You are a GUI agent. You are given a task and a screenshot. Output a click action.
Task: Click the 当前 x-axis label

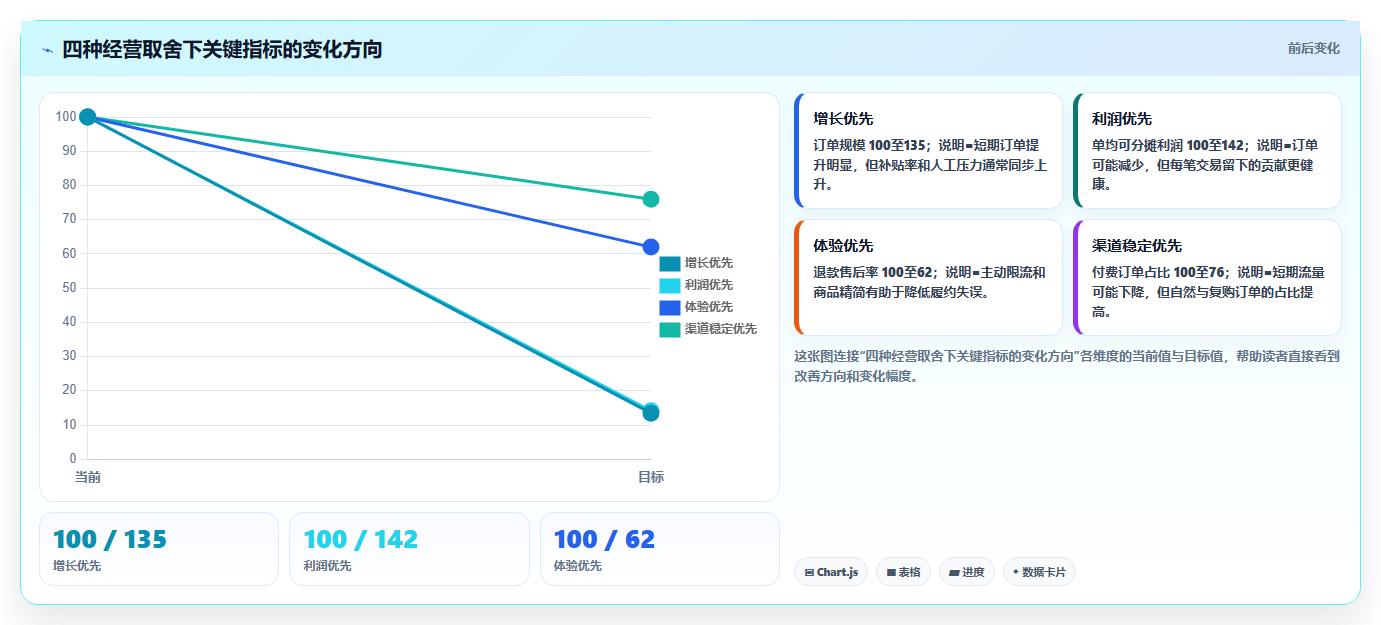(x=88, y=478)
